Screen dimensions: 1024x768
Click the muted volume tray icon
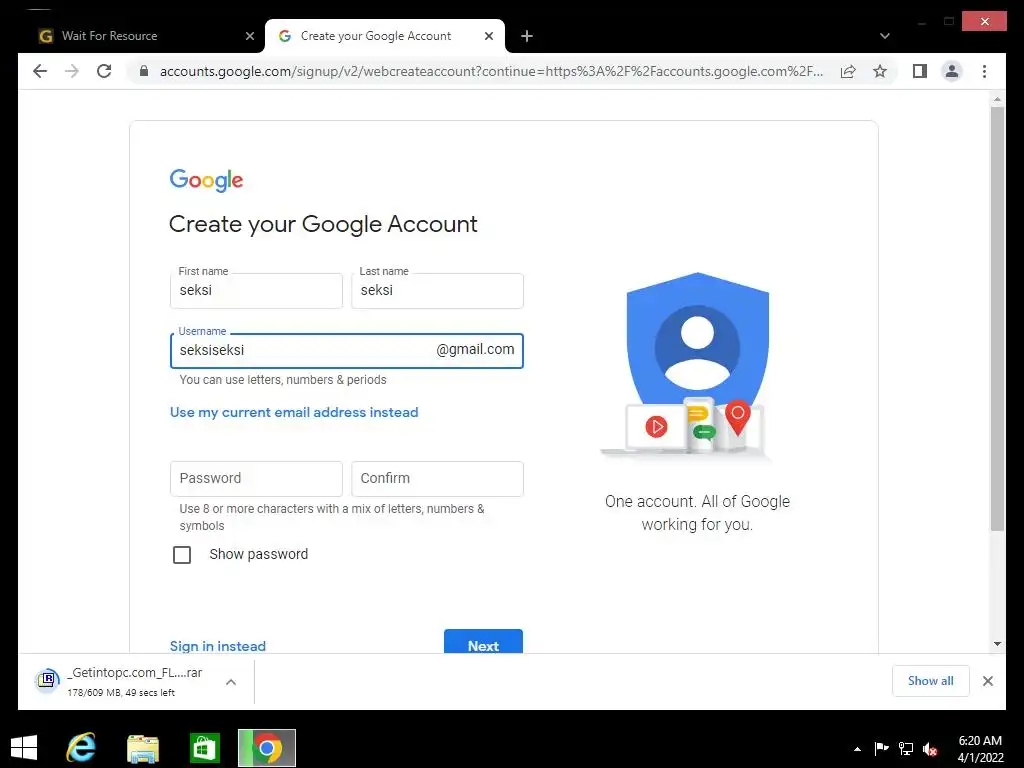pos(930,749)
